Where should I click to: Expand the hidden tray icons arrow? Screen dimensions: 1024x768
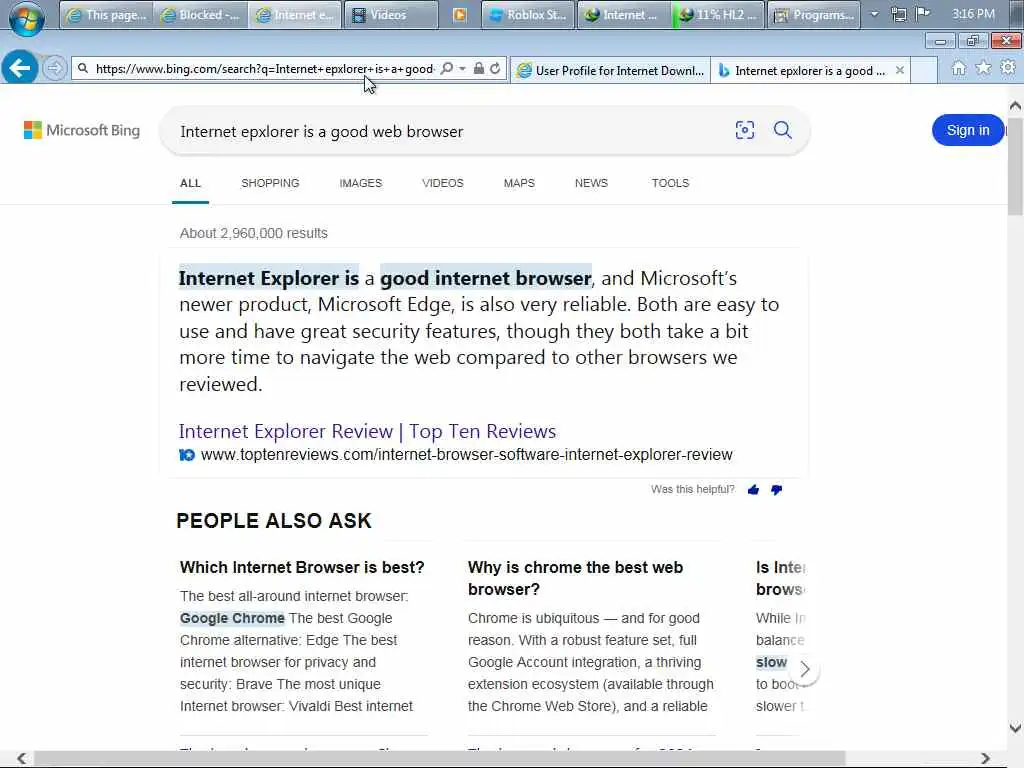(x=874, y=14)
